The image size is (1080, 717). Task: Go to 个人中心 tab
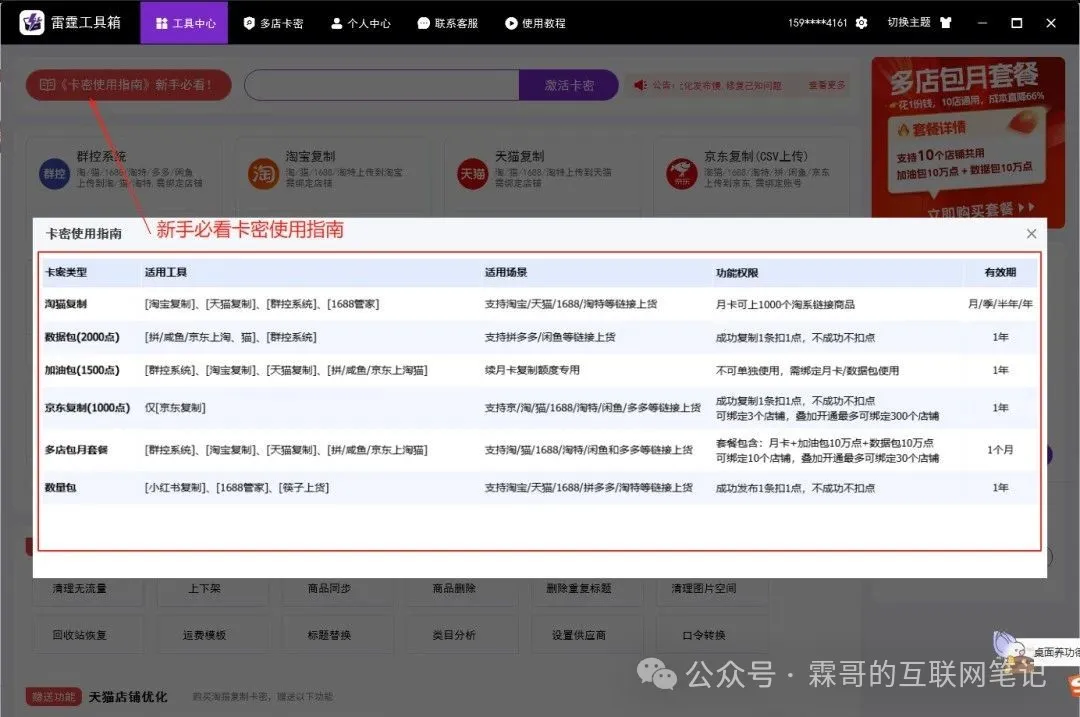click(361, 23)
